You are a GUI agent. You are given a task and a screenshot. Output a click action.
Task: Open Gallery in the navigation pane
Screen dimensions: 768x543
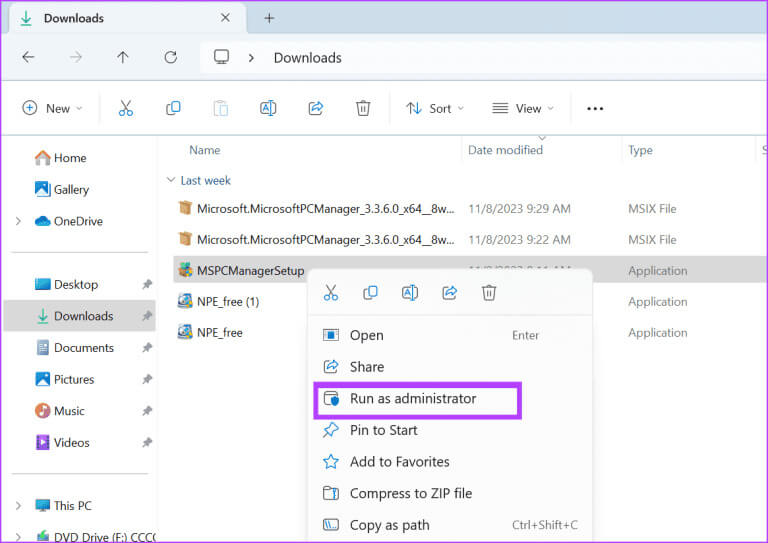[x=62, y=189]
